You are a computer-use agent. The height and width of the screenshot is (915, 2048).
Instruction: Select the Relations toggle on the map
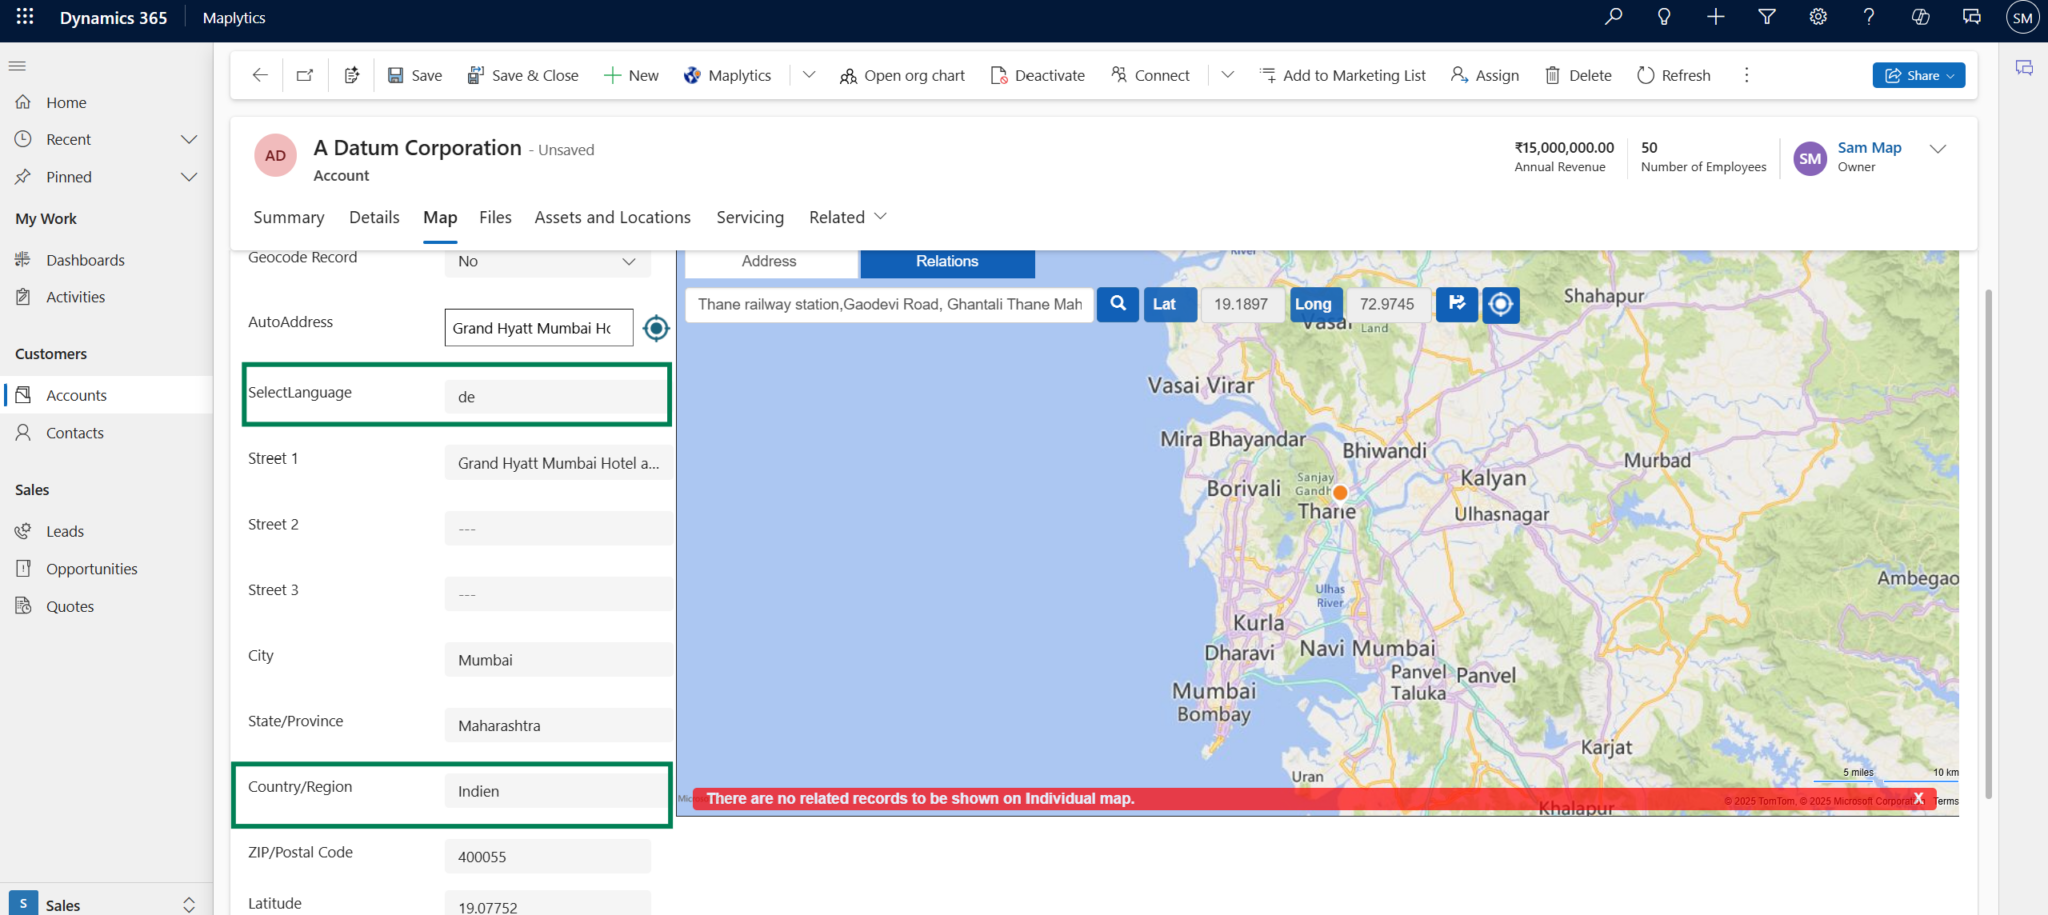[x=946, y=261]
